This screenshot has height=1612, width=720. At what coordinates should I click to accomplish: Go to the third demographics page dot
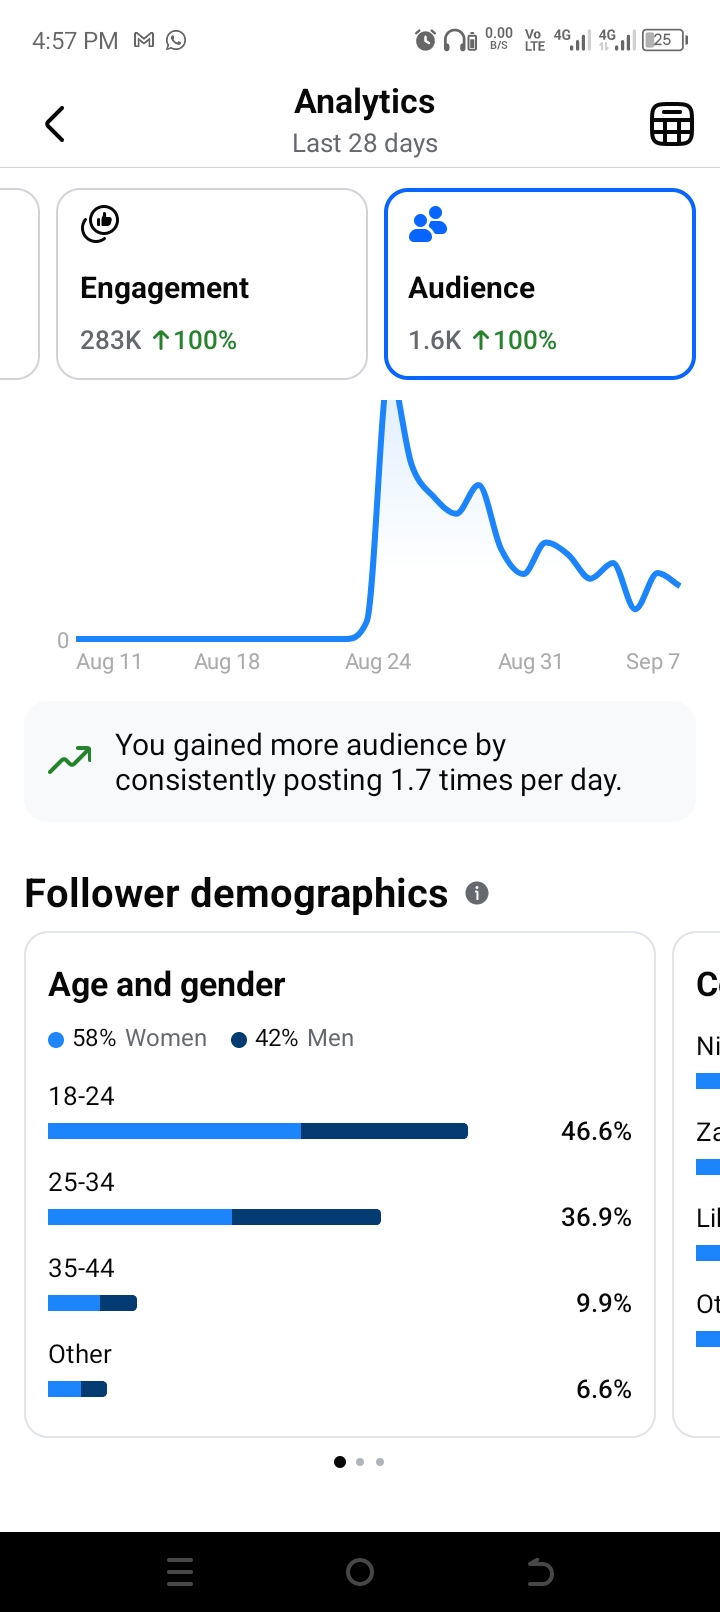tap(380, 1462)
